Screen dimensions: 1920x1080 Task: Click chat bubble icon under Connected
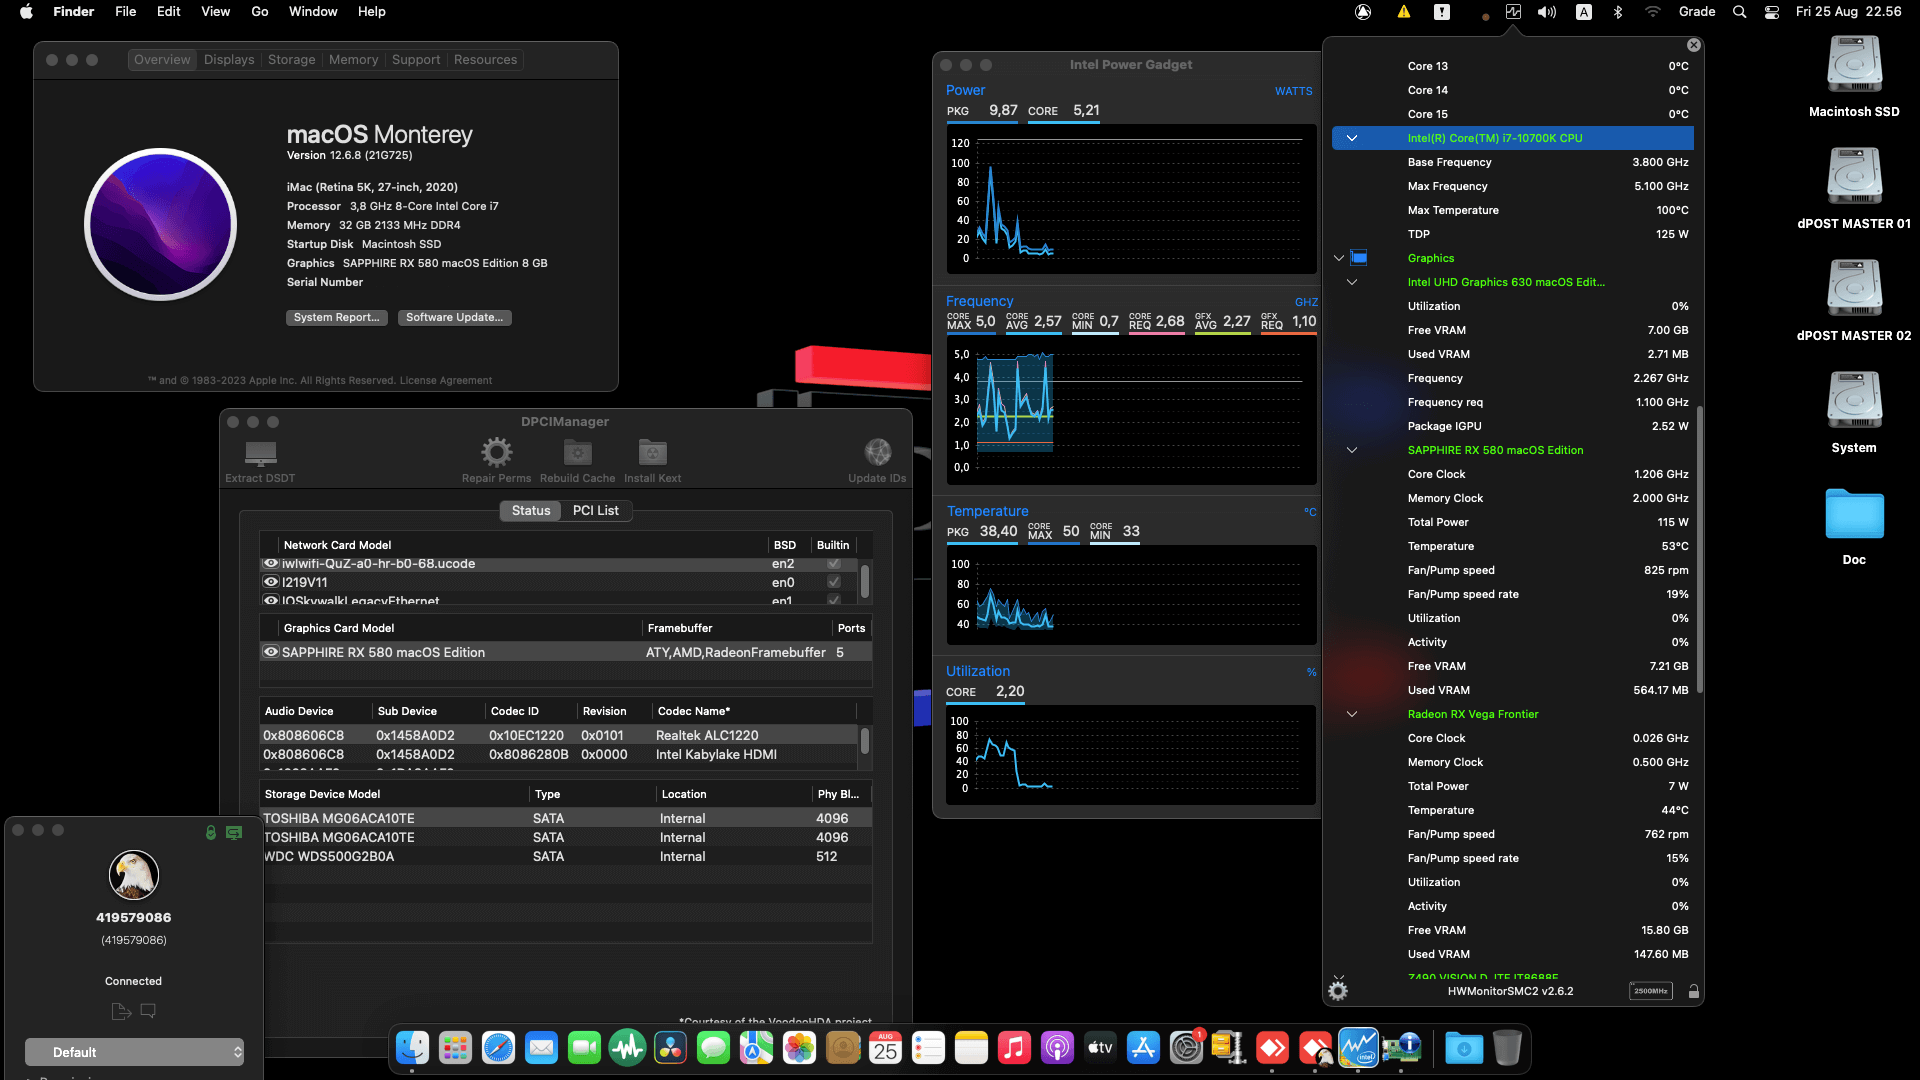tap(148, 1011)
